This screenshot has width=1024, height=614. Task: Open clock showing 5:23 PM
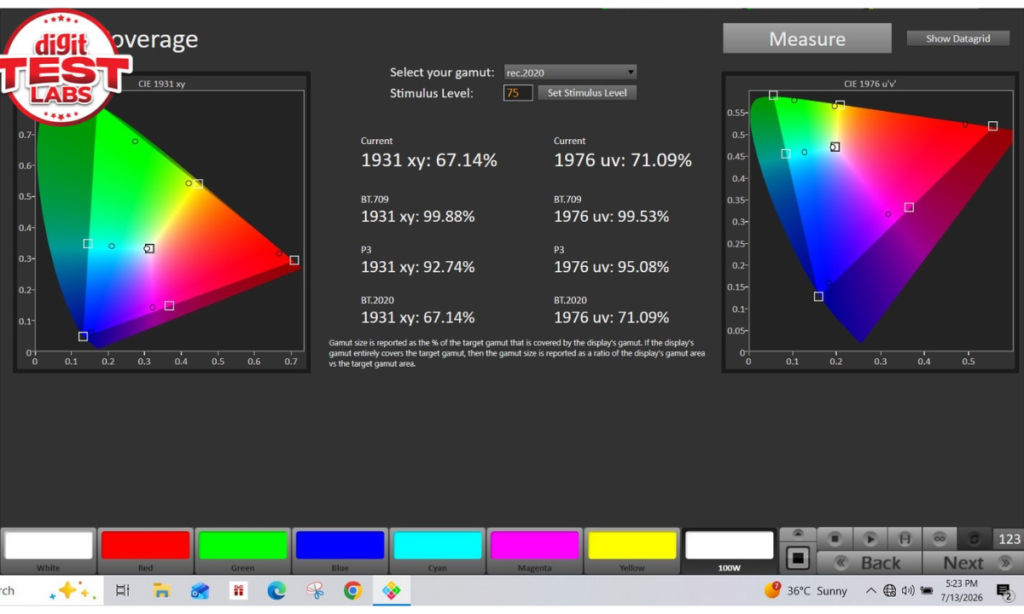point(961,590)
